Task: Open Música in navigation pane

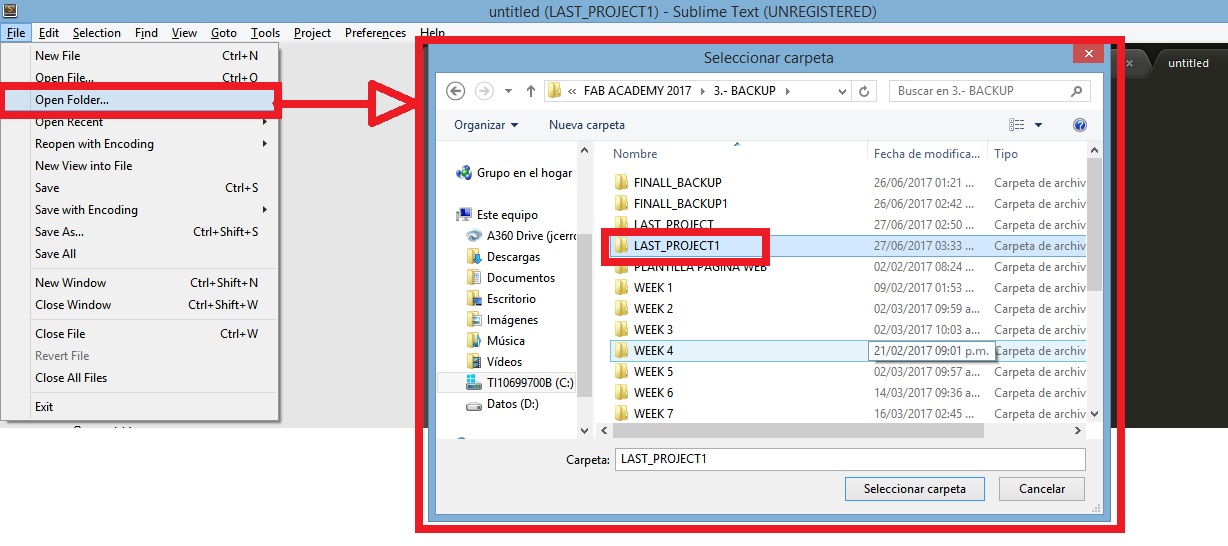Action: (496, 341)
